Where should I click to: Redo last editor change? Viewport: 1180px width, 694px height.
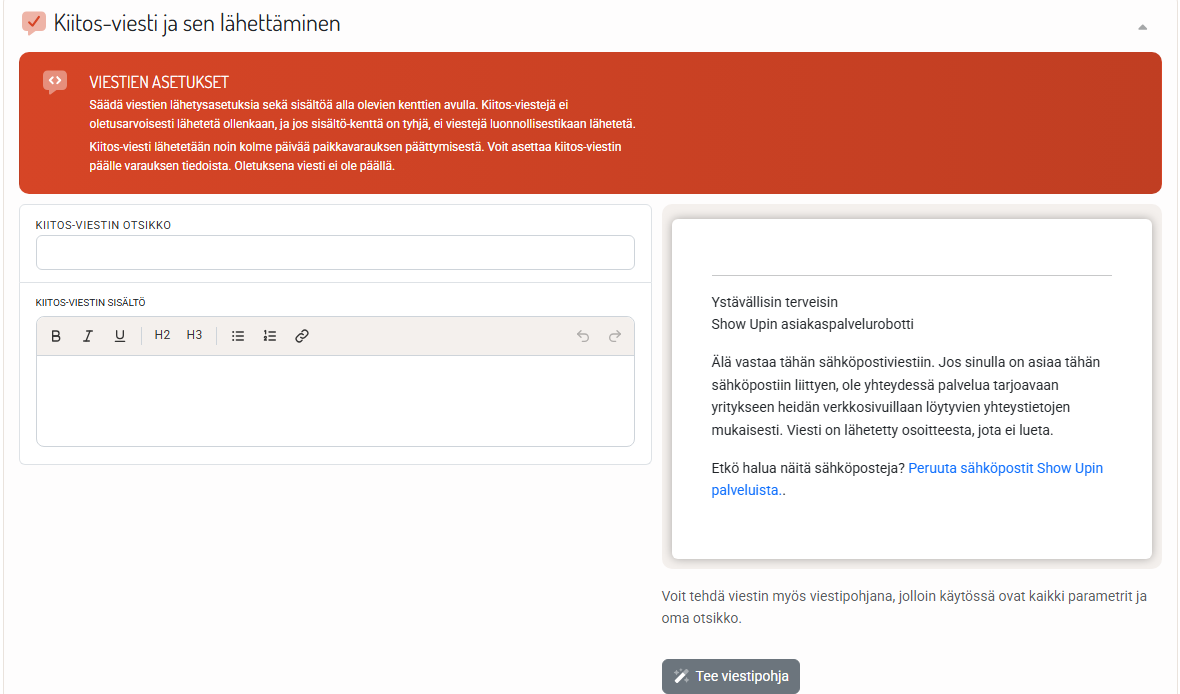[615, 336]
